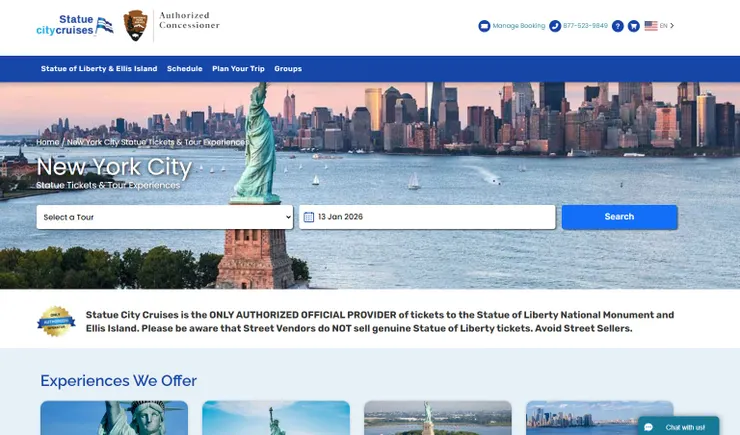This screenshot has height=435, width=740.
Task: Click the blue Search button
Action: 620,217
